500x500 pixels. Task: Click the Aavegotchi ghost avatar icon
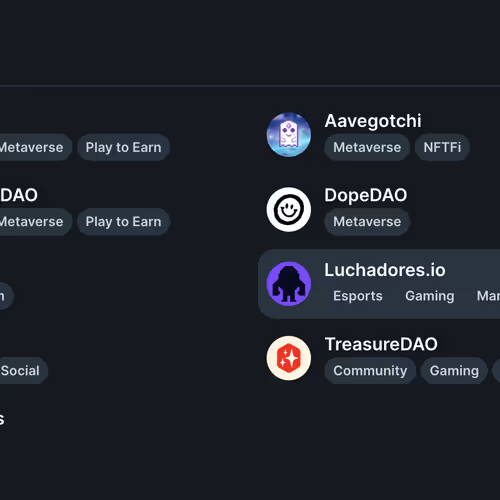coord(289,135)
